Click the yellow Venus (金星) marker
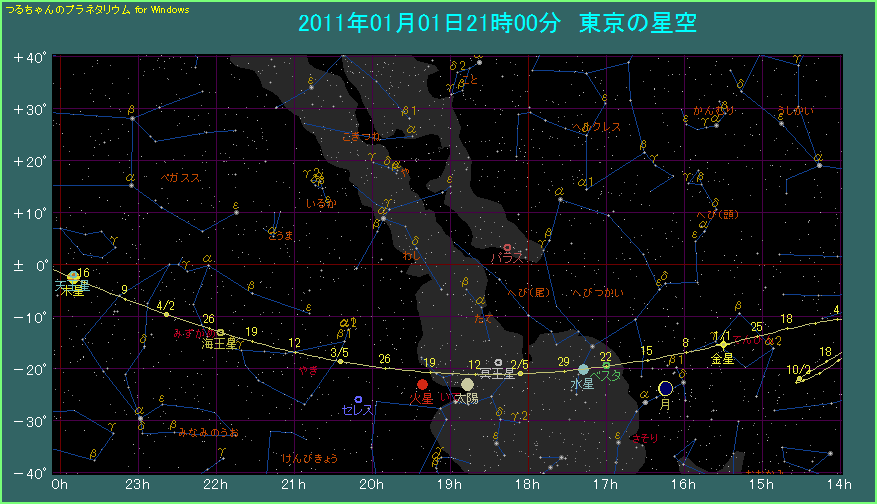877x504 pixels. pyautogui.click(x=723, y=345)
